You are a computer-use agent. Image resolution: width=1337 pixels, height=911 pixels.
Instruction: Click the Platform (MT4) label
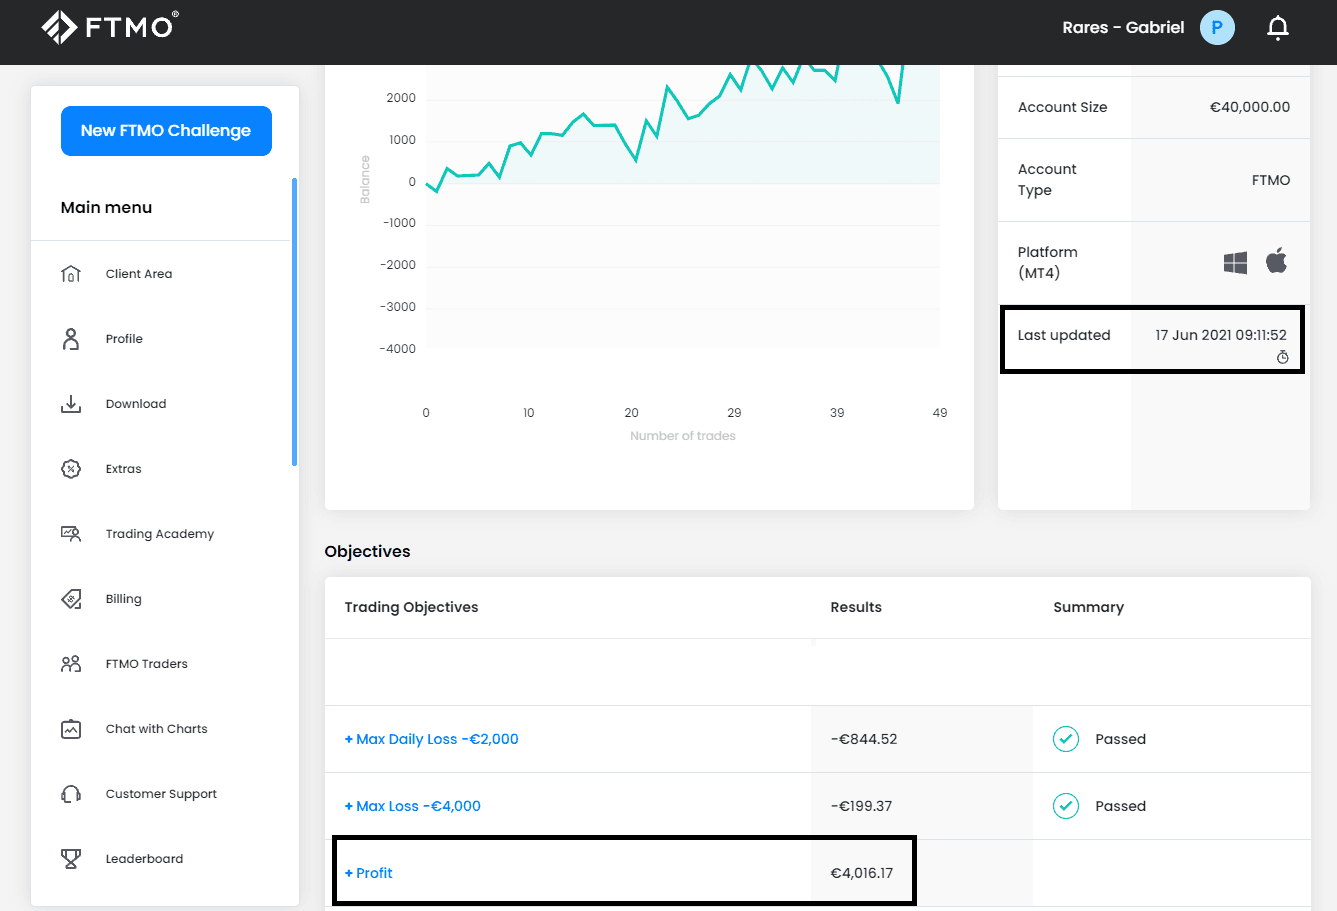tap(1048, 263)
